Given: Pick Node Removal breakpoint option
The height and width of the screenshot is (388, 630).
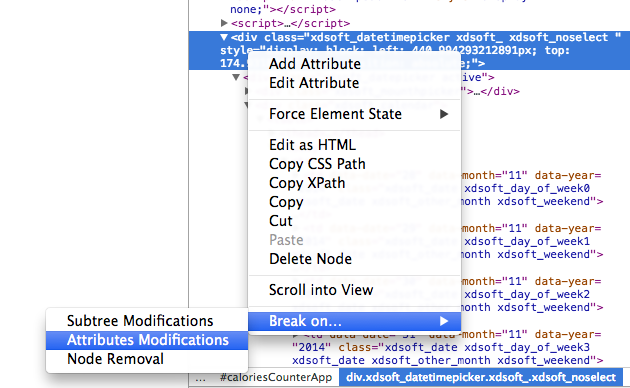Looking at the screenshot, I should pos(115,359).
